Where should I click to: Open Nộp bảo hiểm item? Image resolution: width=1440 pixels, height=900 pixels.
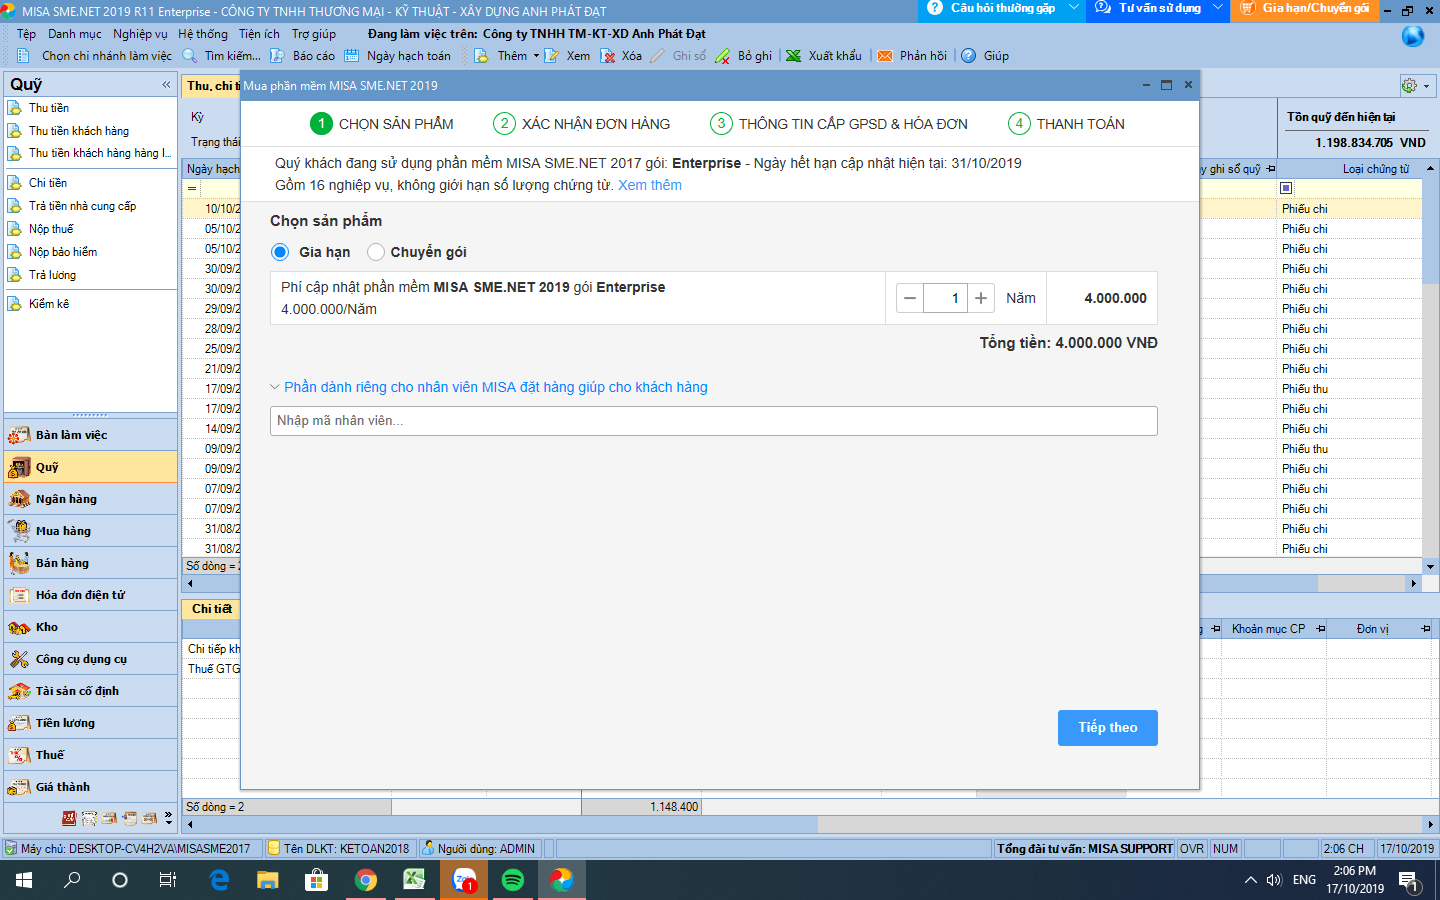pyautogui.click(x=63, y=252)
